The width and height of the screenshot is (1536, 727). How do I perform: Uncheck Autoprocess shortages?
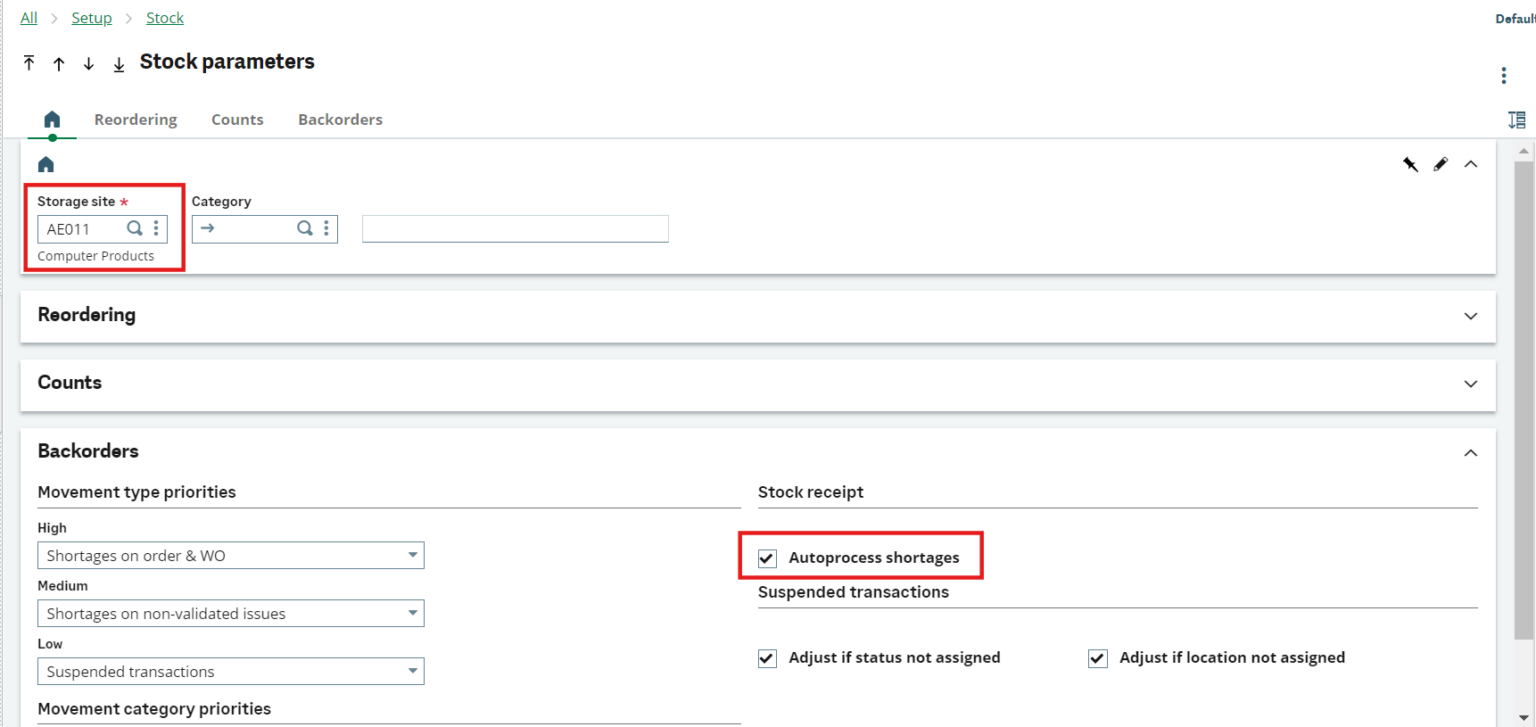point(767,558)
